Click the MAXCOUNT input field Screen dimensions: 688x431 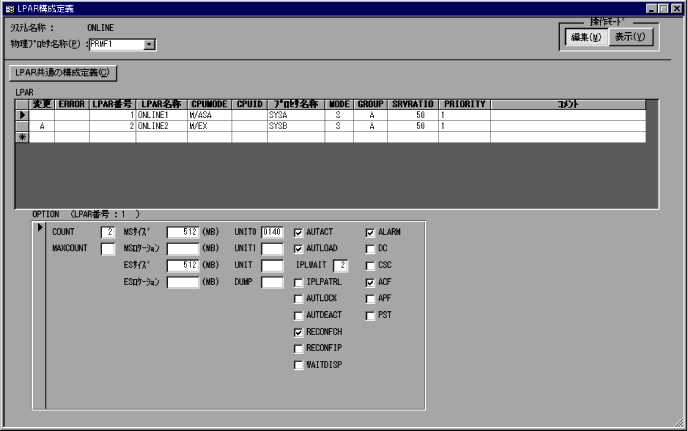108,249
